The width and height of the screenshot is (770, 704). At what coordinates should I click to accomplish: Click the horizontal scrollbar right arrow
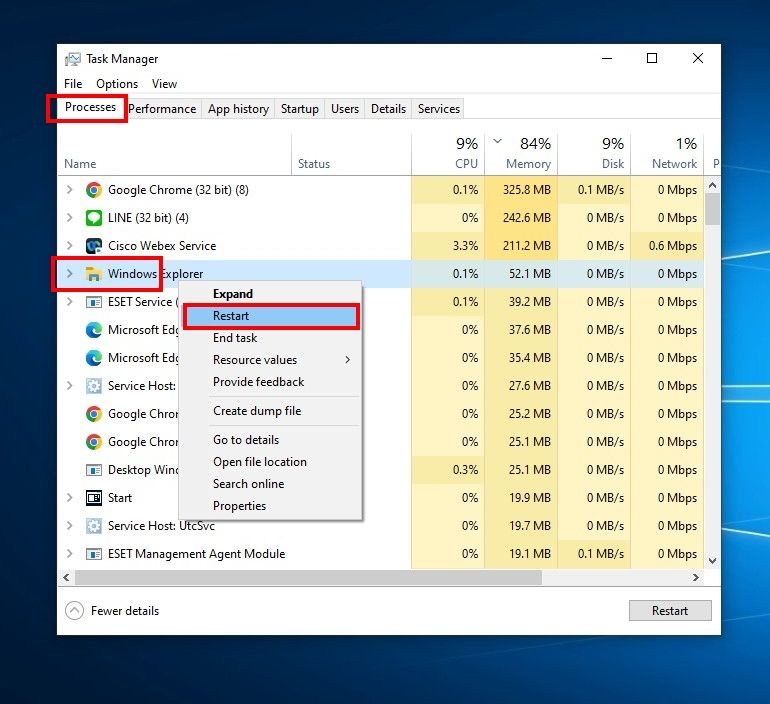tap(696, 577)
